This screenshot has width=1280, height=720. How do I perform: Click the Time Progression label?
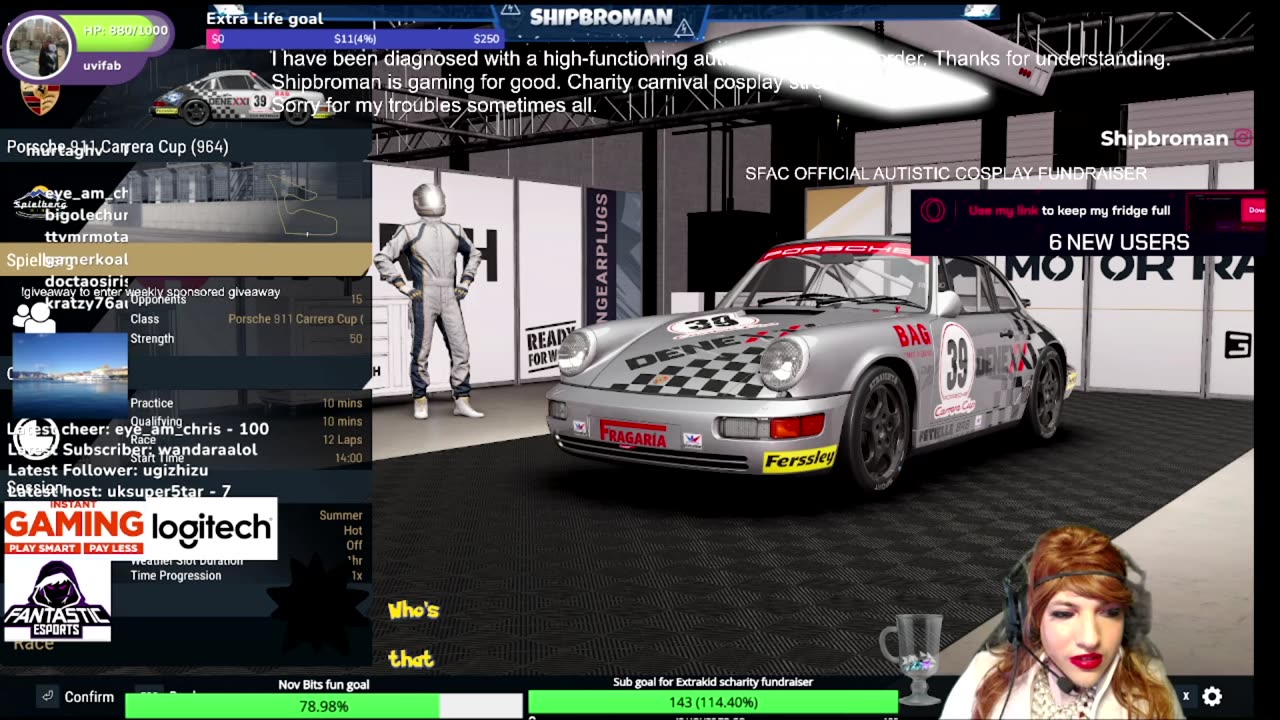pyautogui.click(x=175, y=576)
